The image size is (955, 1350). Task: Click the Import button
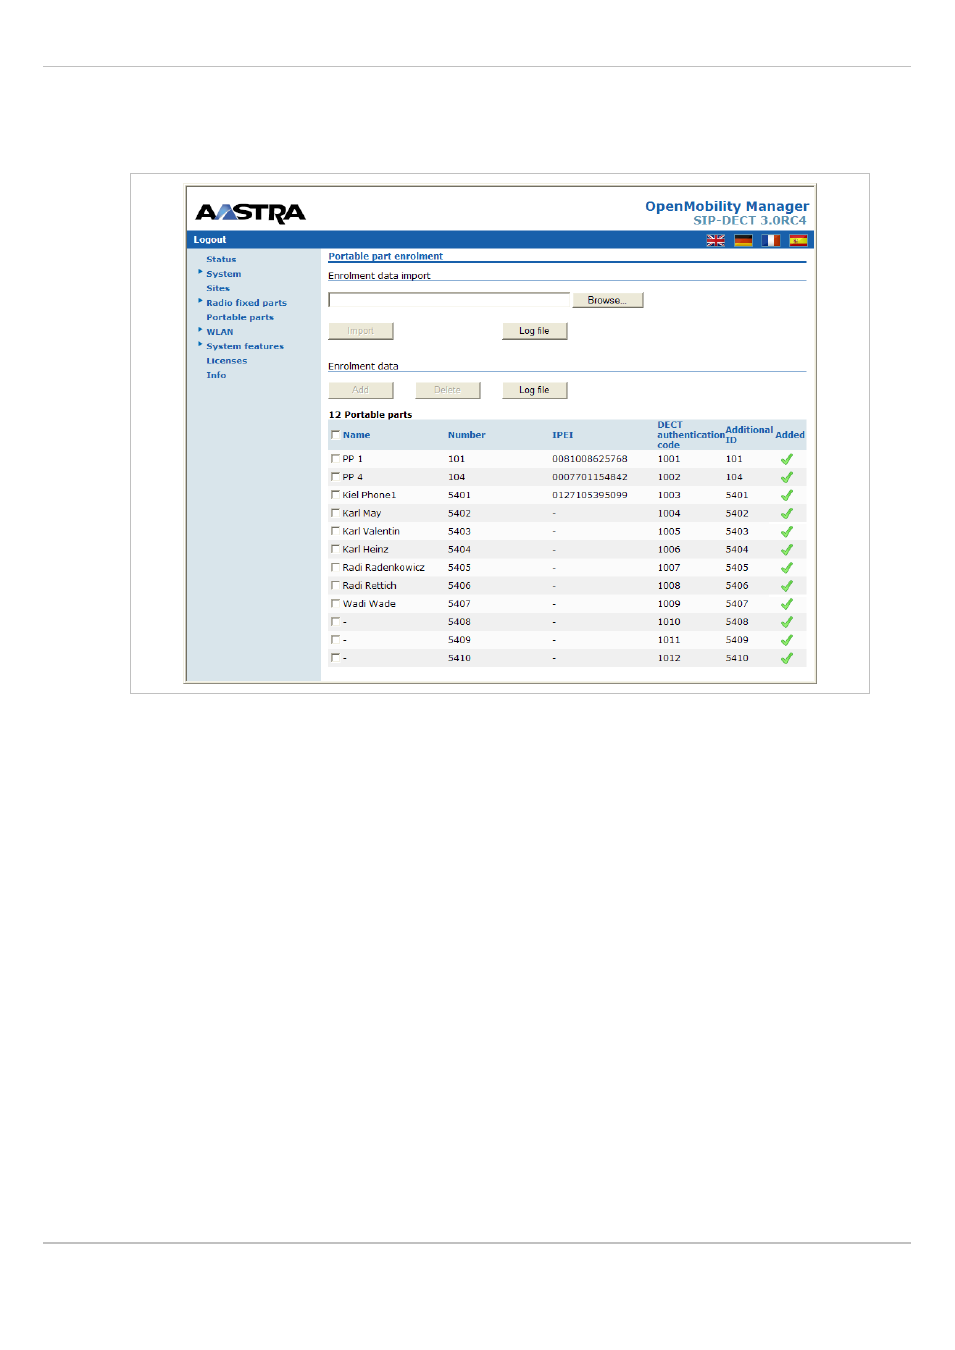click(360, 331)
